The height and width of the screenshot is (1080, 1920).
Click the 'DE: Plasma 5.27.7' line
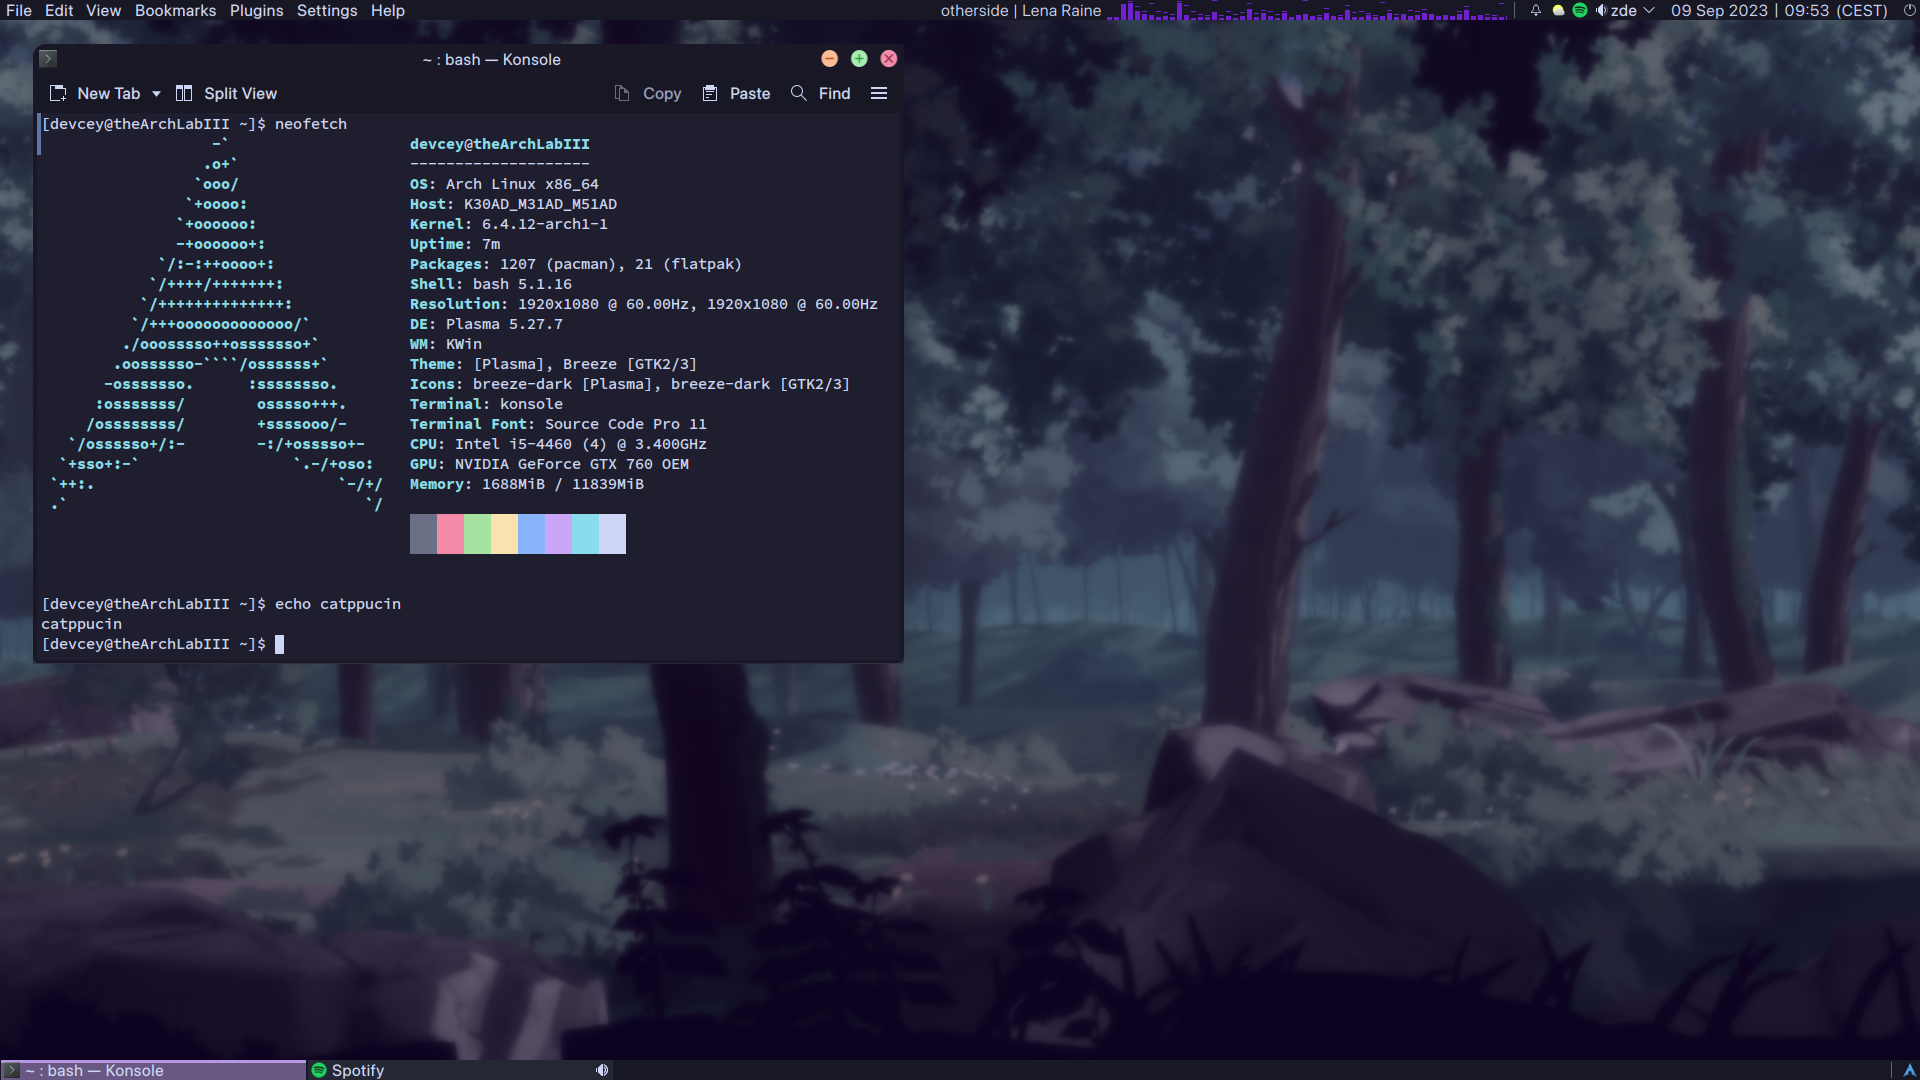pyautogui.click(x=486, y=324)
